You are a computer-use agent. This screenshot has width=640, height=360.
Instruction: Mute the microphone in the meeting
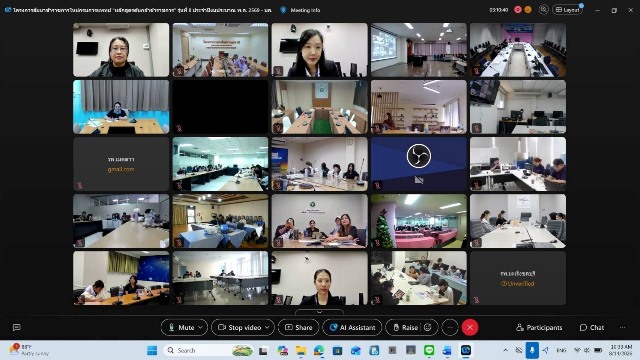pyautogui.click(x=181, y=327)
